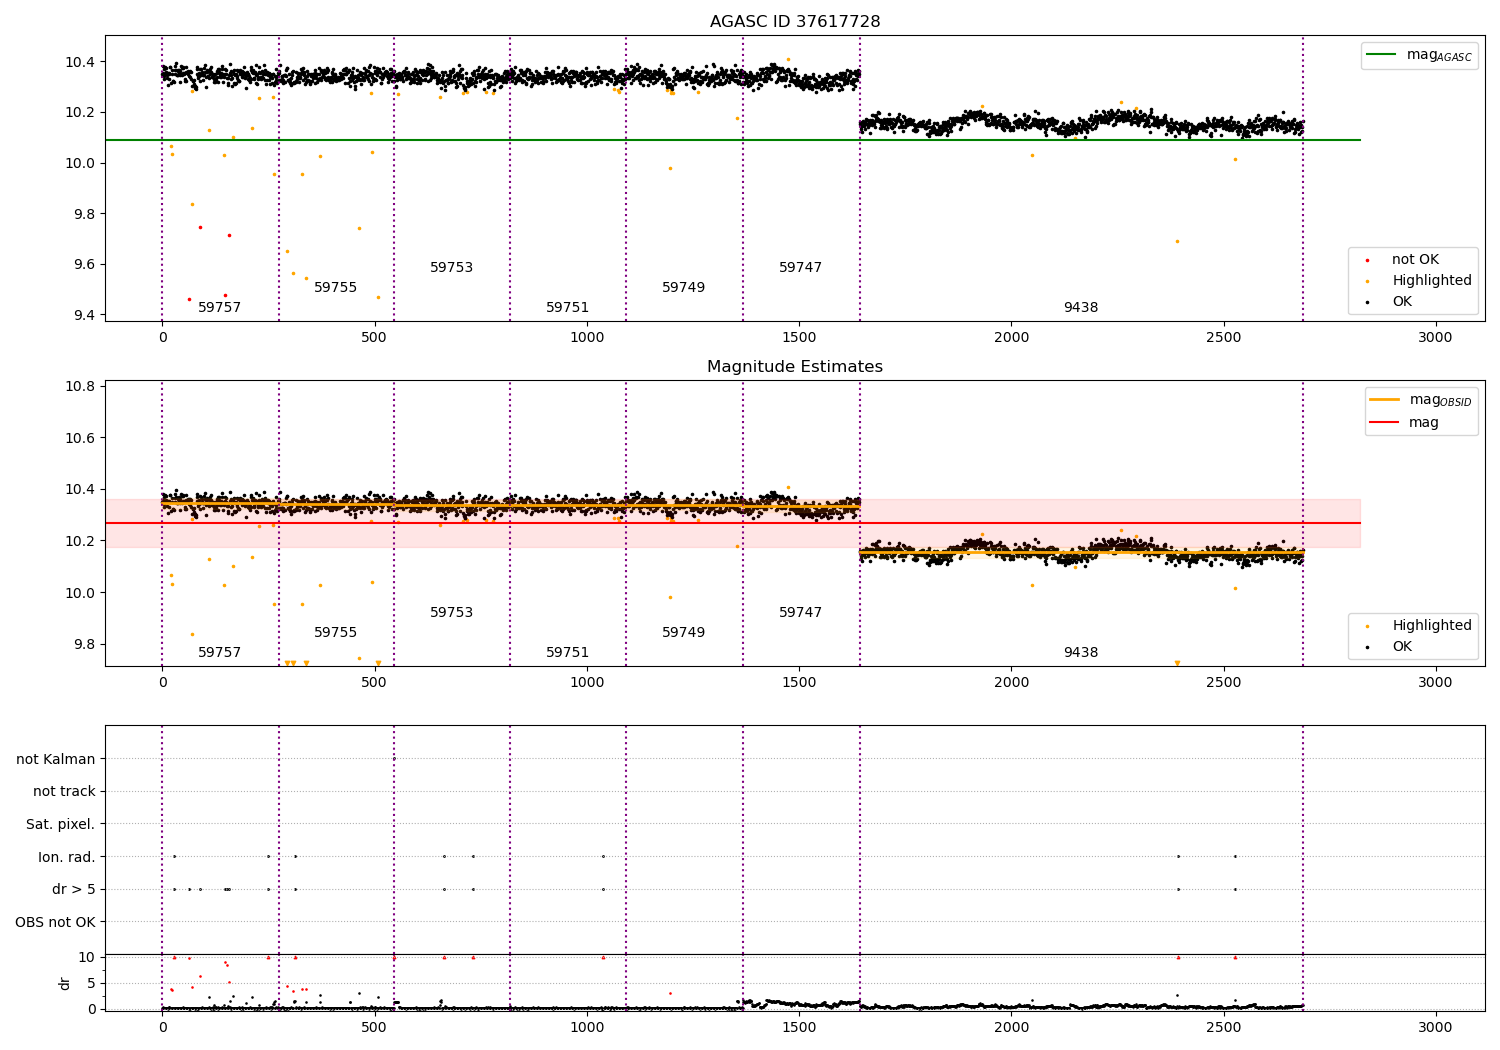1500x1050 pixels.
Task: Click y-axis tick 9.4 in AGASC ID plot
Action: pos(82,316)
